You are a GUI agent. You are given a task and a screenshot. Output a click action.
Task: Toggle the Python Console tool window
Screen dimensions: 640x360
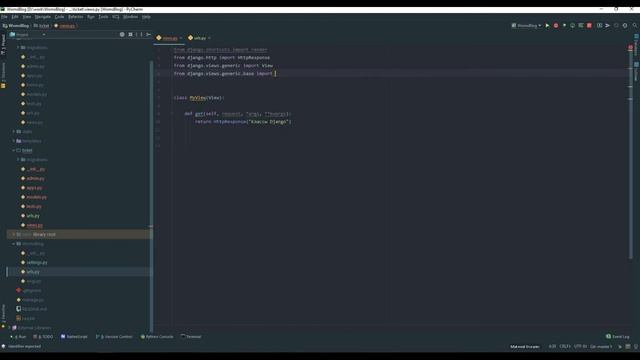157,337
